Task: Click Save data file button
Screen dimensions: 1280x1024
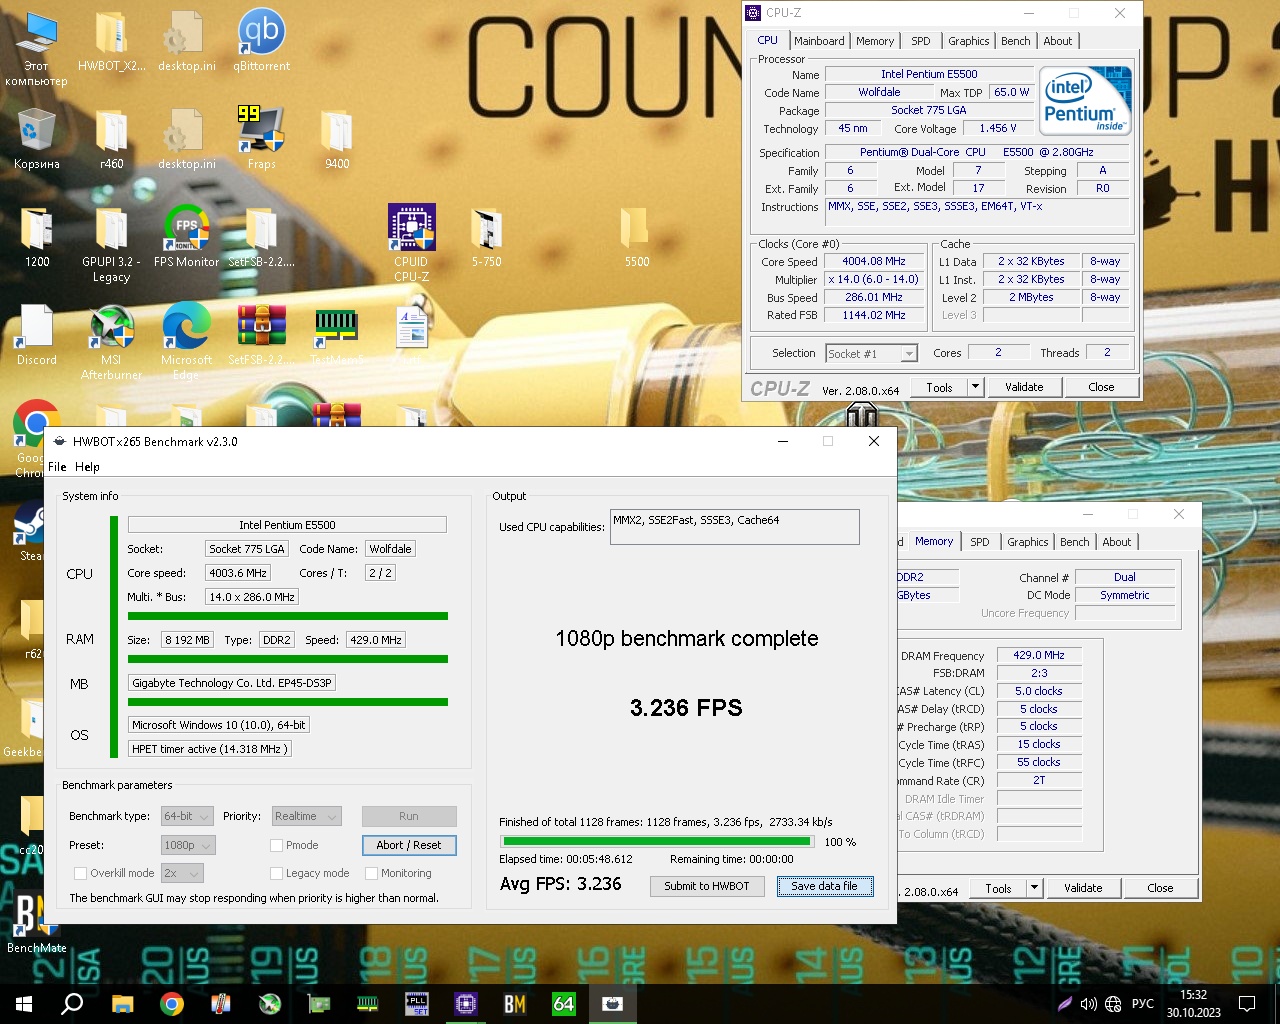Action: [x=824, y=886]
